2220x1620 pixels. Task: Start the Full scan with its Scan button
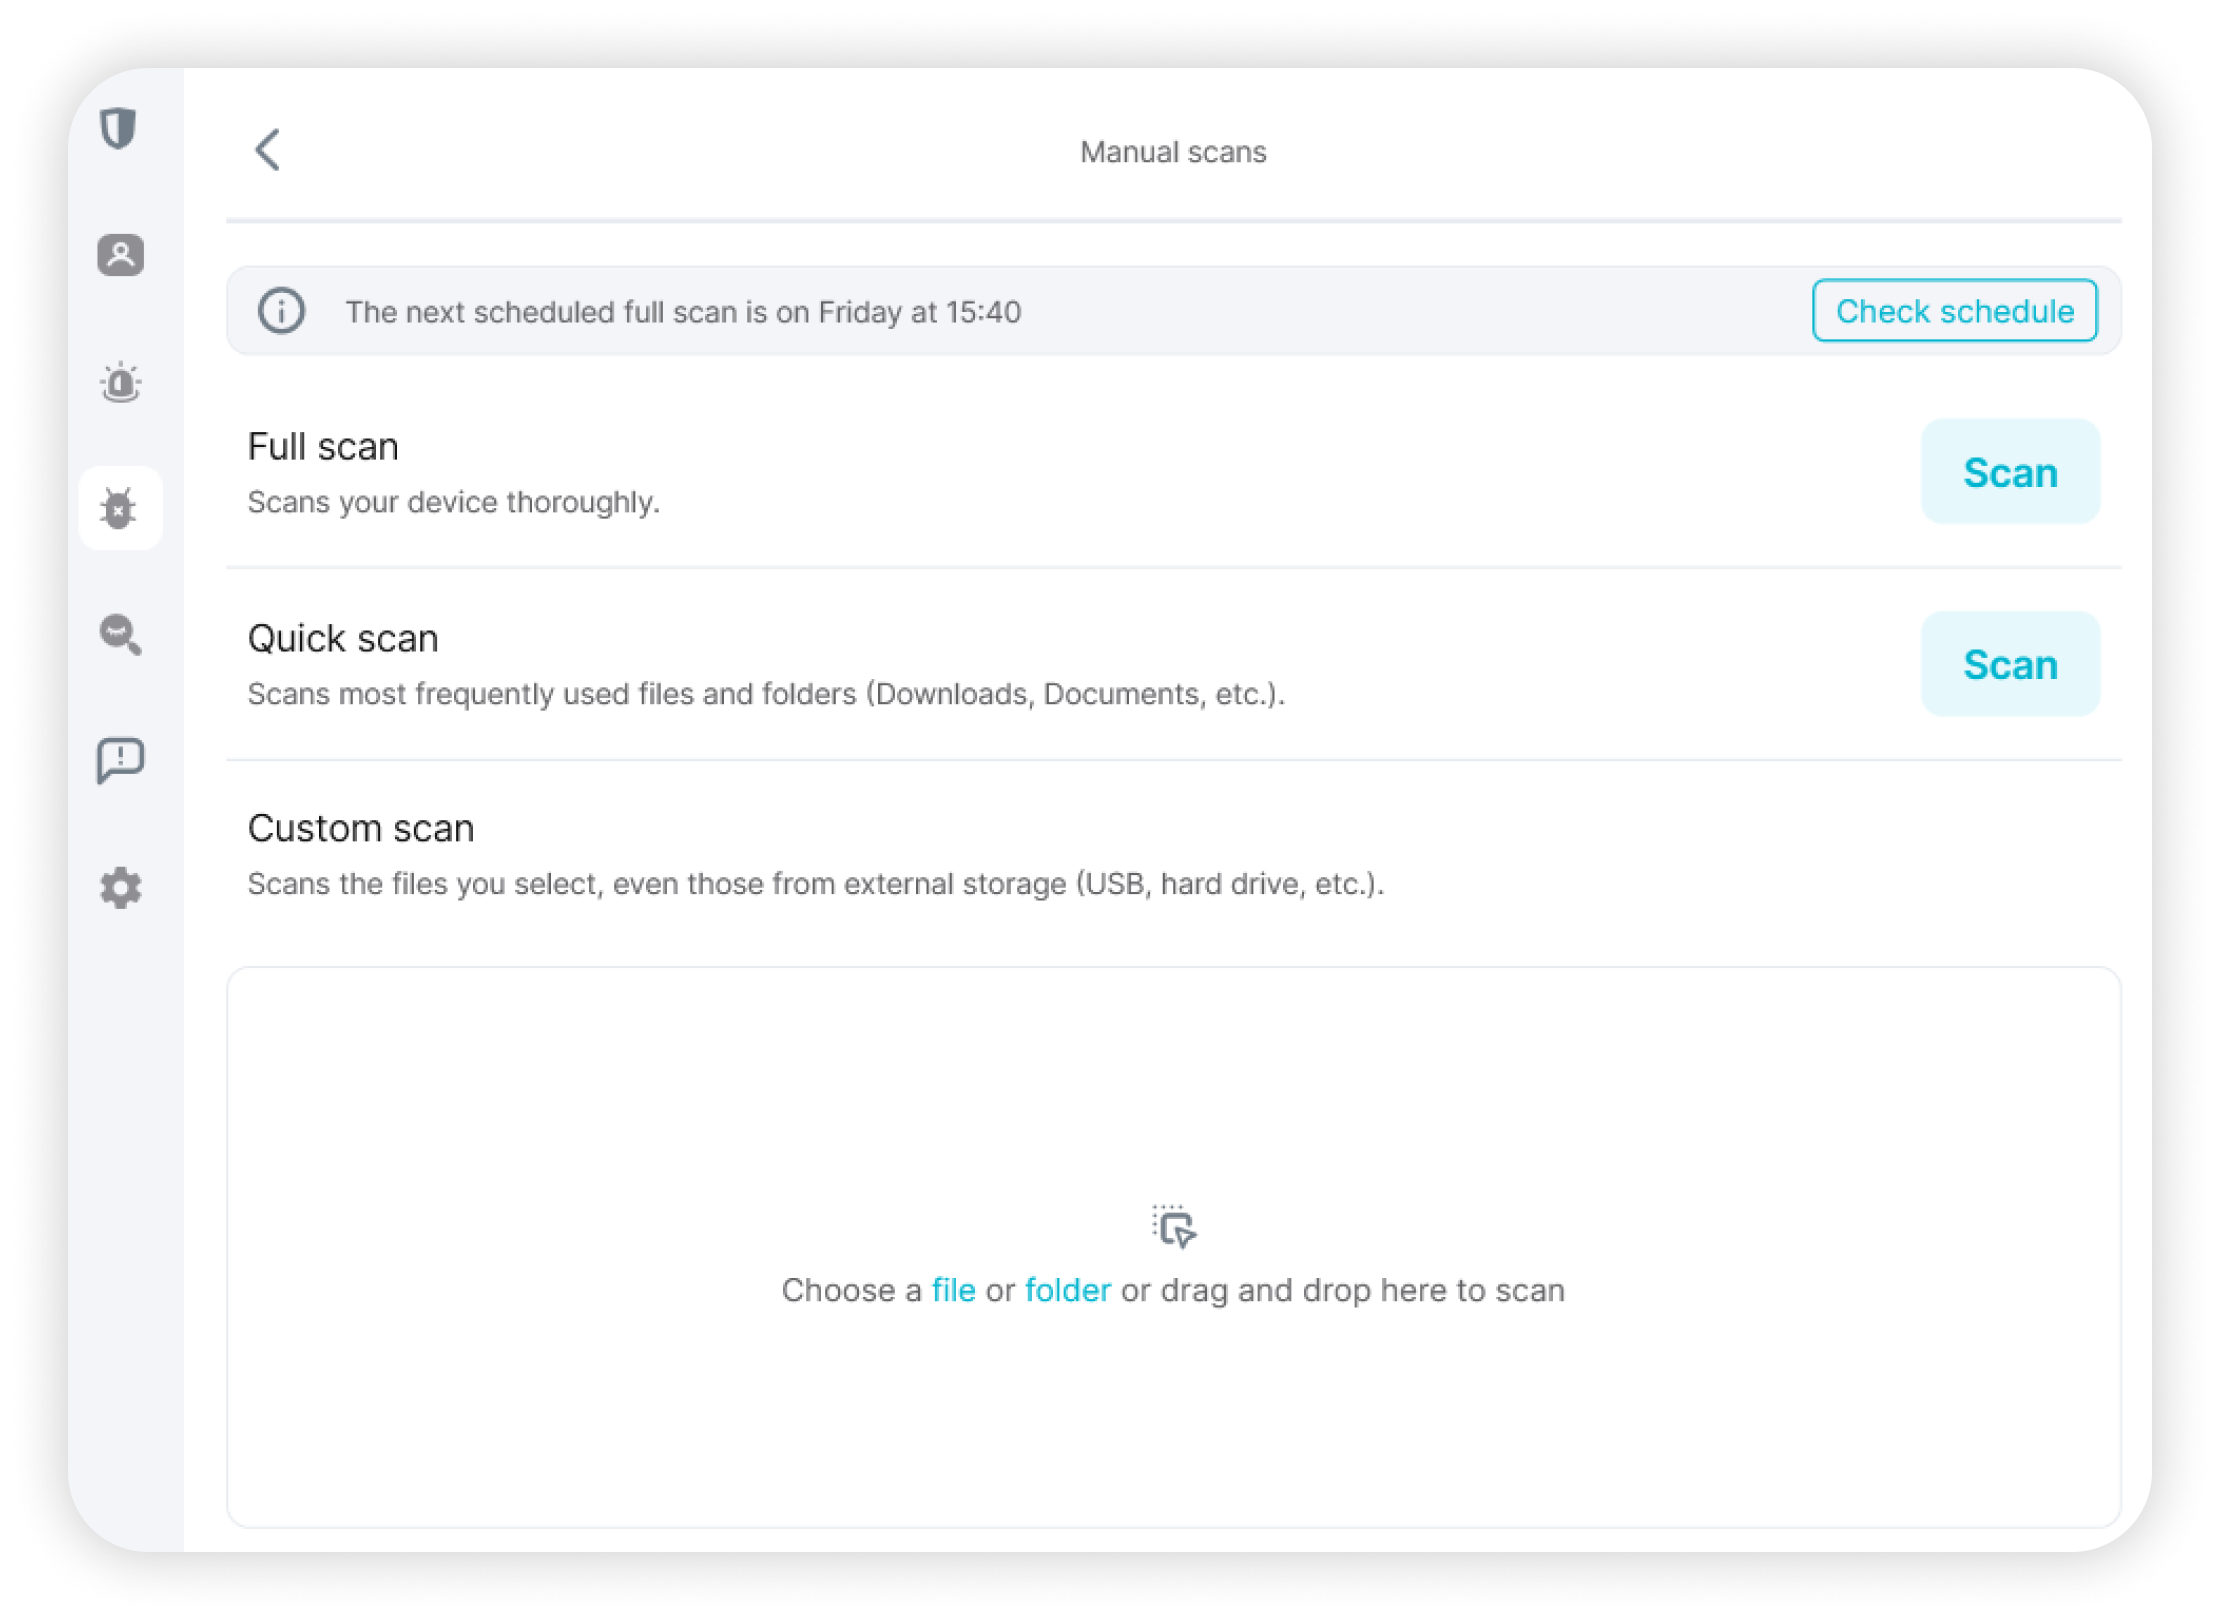pyautogui.click(x=2010, y=472)
